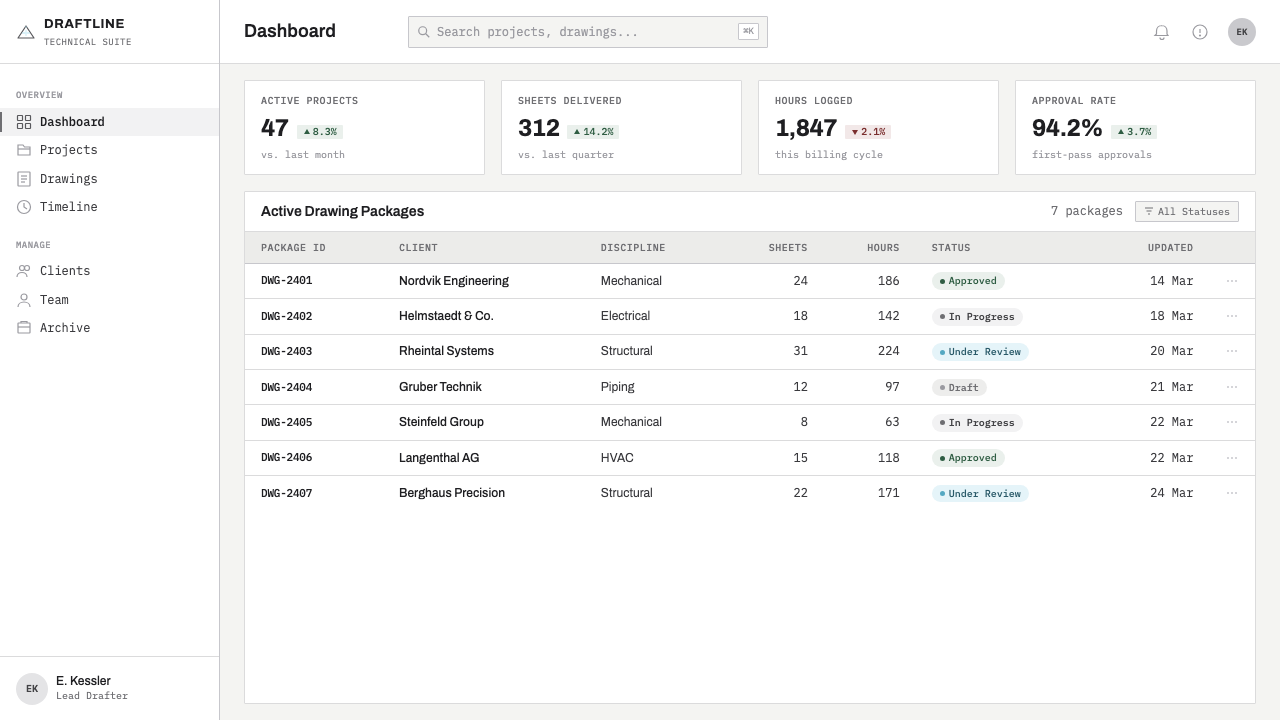Click the notifications bell icon
The image size is (1280, 720).
(x=1161, y=32)
